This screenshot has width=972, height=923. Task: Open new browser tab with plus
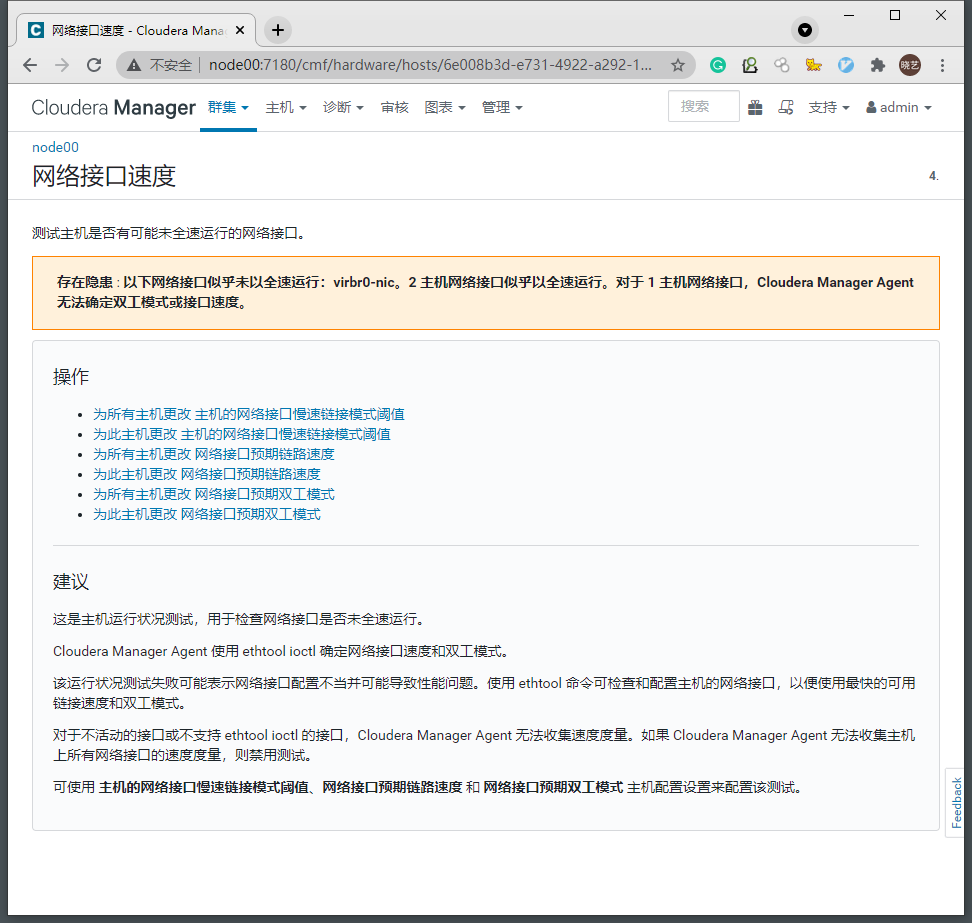tap(278, 30)
